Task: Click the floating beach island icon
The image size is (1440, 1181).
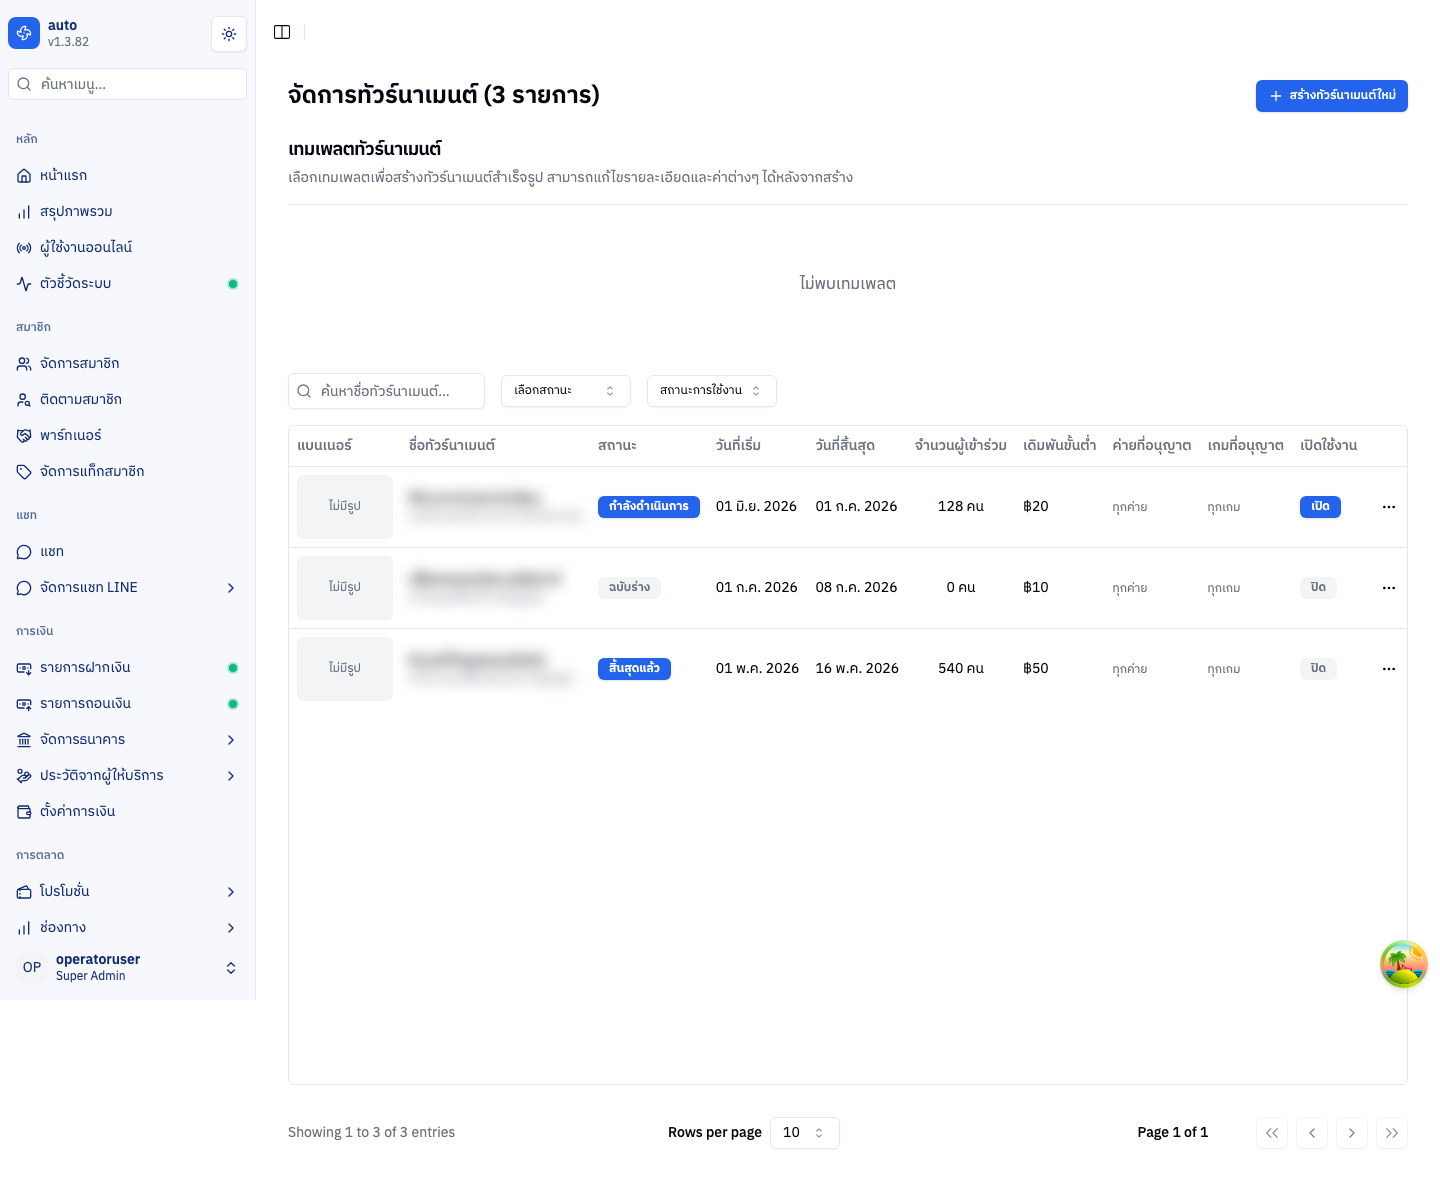Action: (x=1404, y=965)
